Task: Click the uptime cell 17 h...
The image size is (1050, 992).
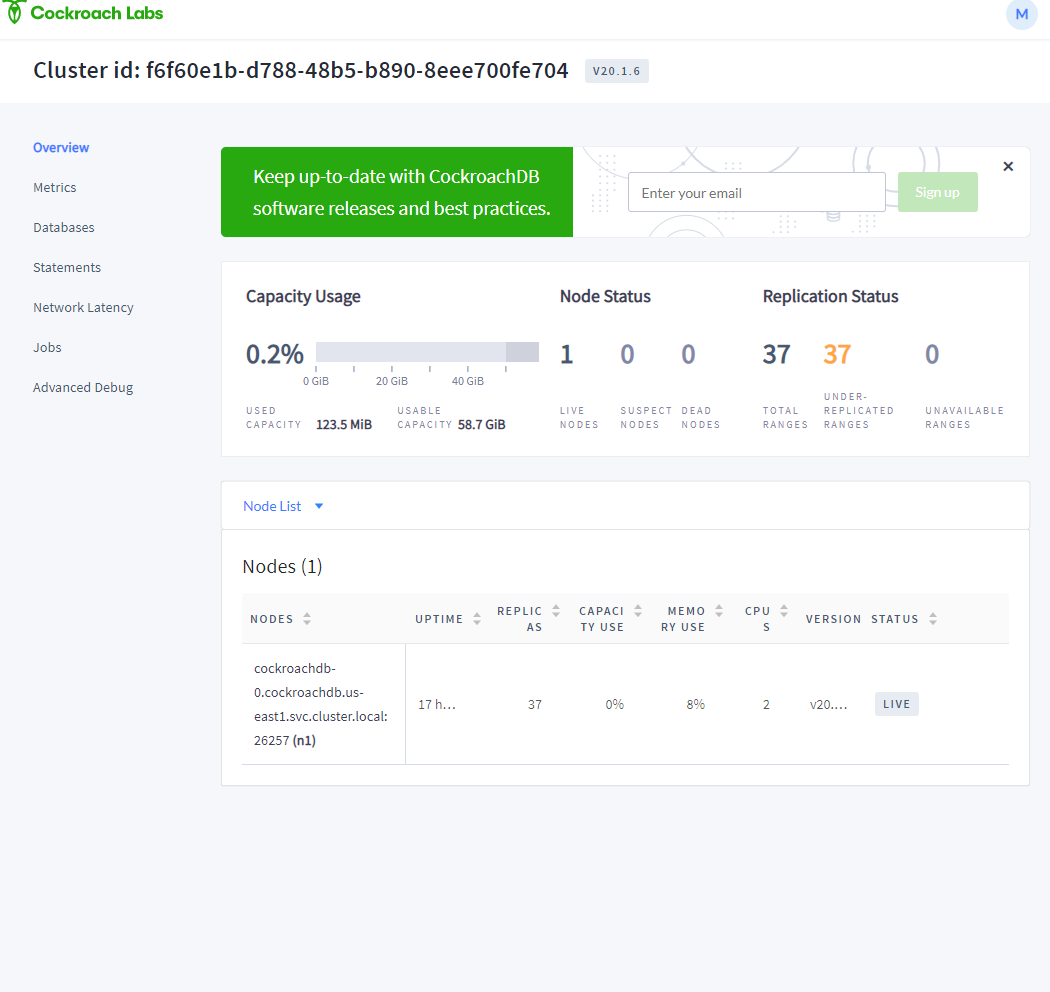Action: (x=437, y=705)
